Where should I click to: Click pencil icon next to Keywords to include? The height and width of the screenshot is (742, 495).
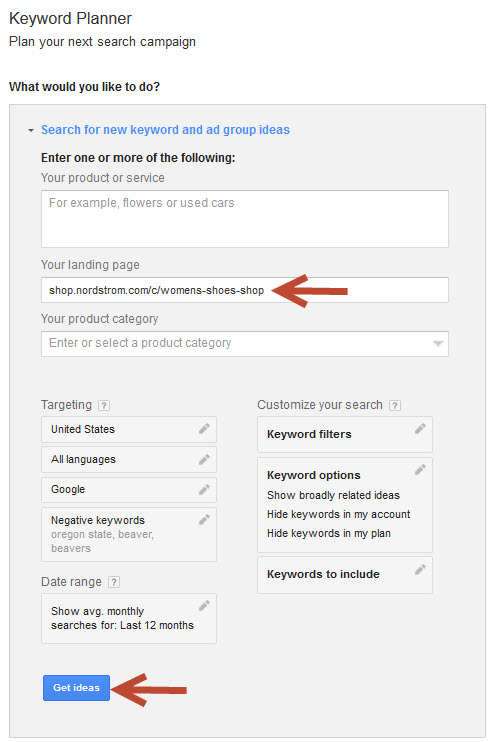point(420,569)
